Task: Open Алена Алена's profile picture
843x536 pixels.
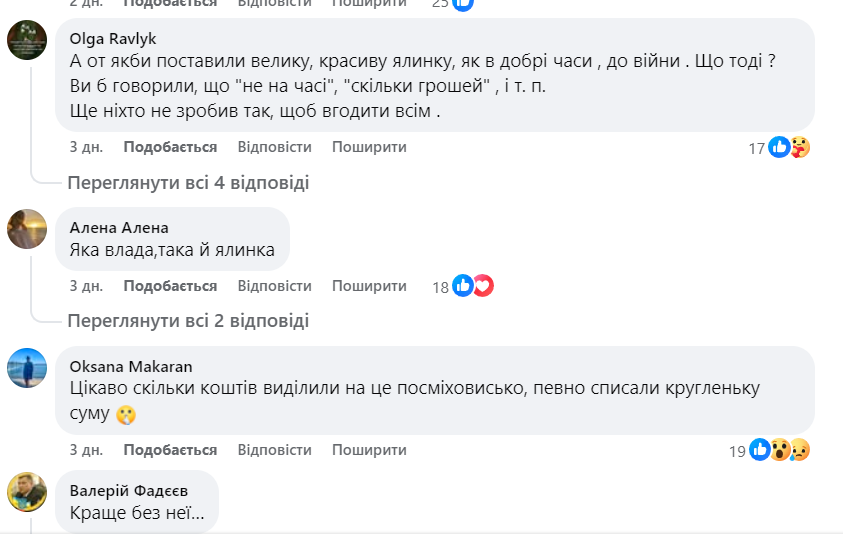Action: pyautogui.click(x=27, y=229)
